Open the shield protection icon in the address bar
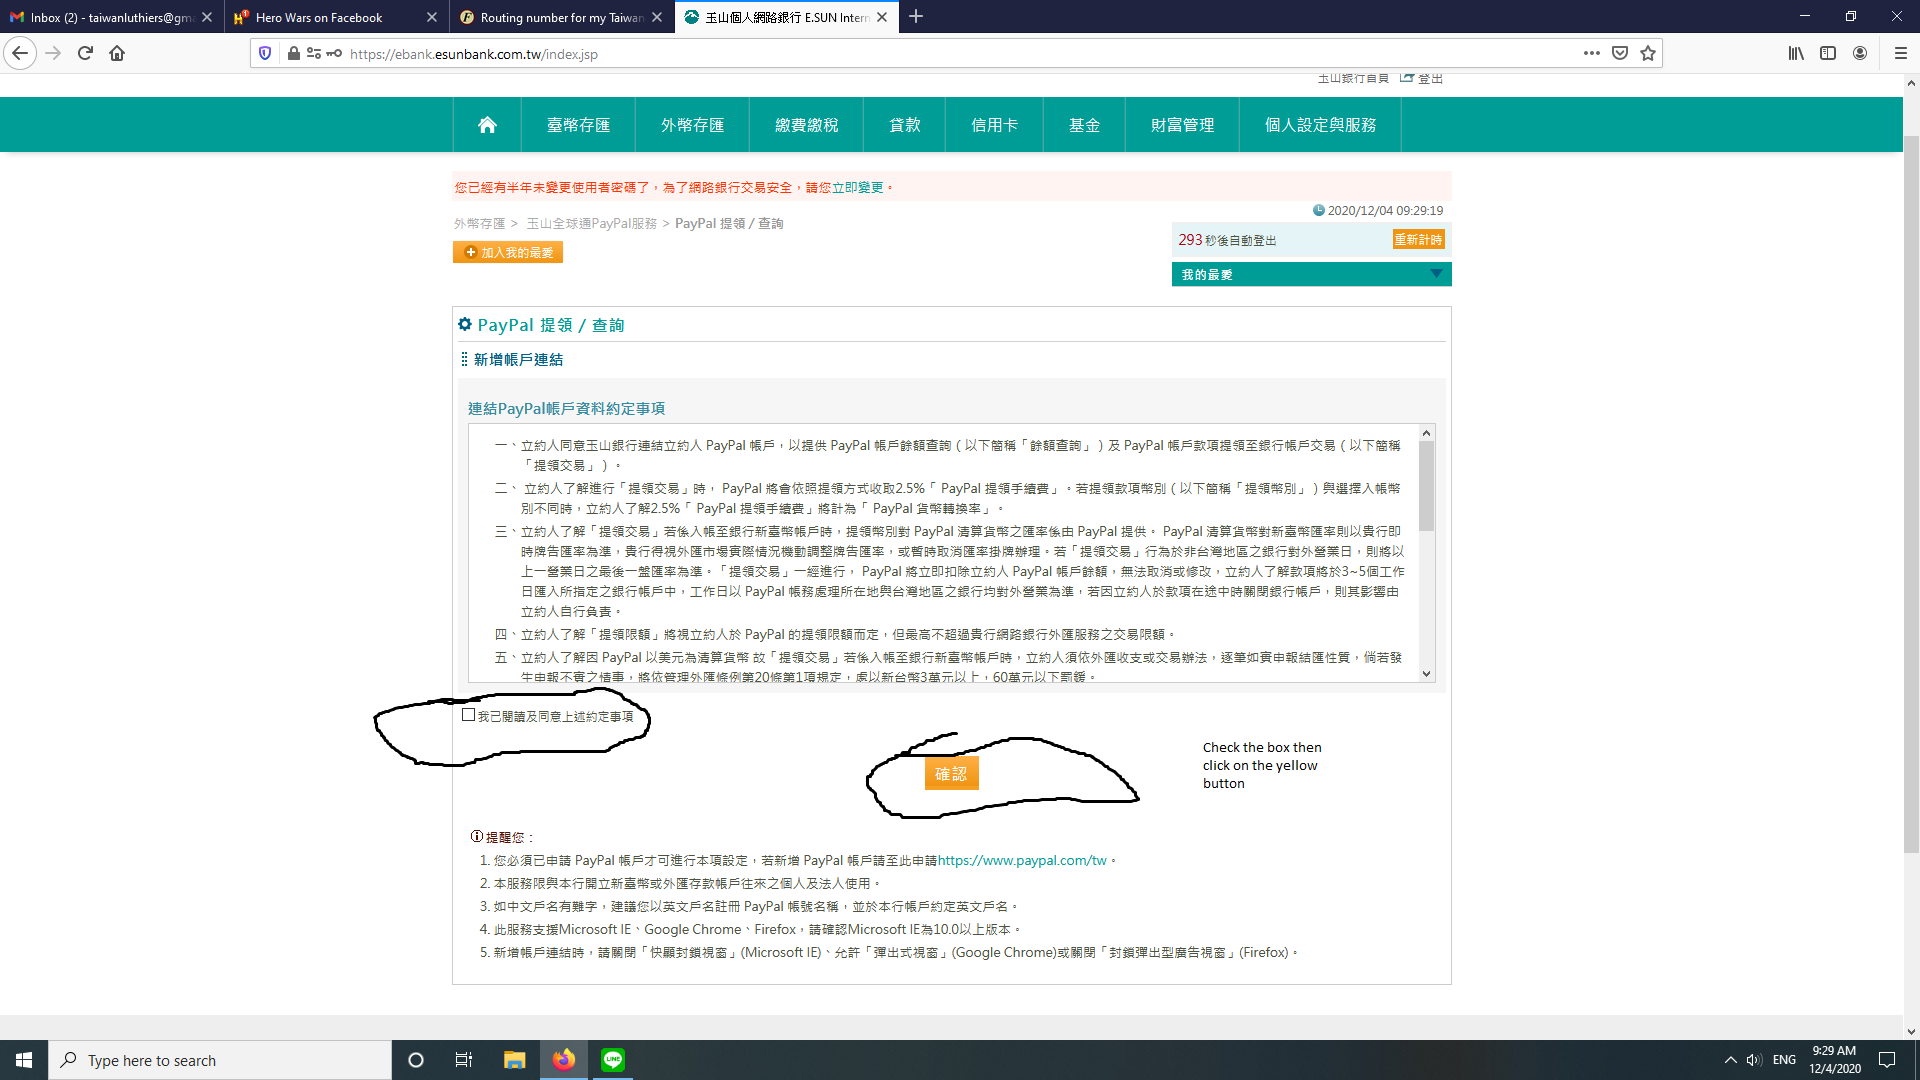Viewport: 1920px width, 1080px height. click(263, 53)
